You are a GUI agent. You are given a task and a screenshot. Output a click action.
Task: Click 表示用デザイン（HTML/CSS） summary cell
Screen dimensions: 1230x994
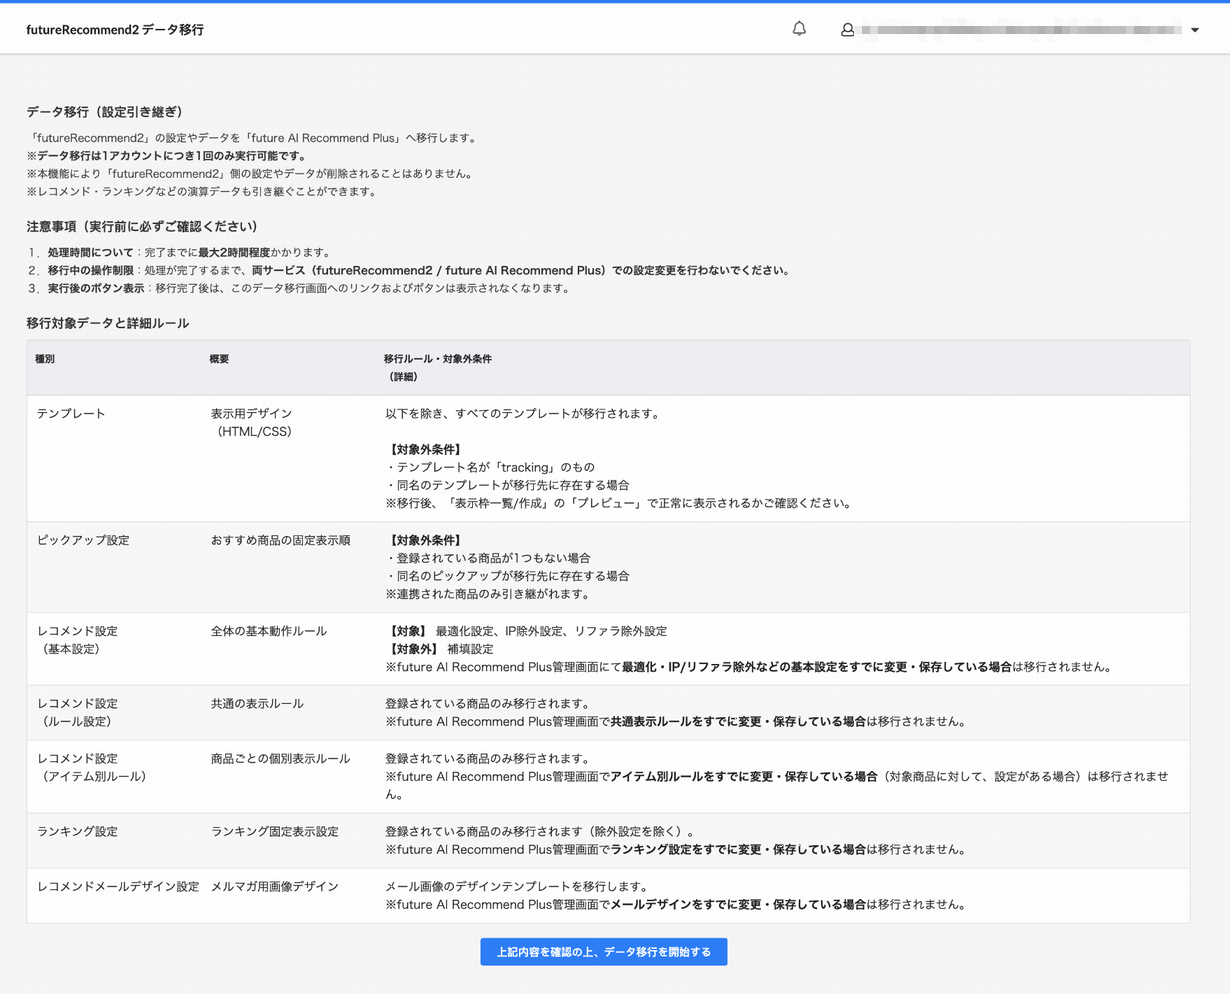pyautogui.click(x=253, y=422)
